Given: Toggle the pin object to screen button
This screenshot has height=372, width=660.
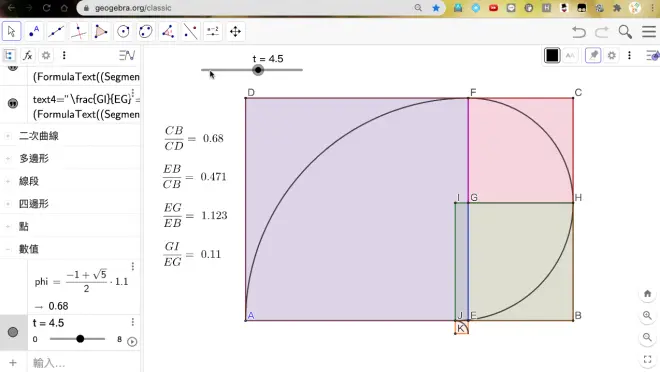Looking at the screenshot, I should [593, 55].
